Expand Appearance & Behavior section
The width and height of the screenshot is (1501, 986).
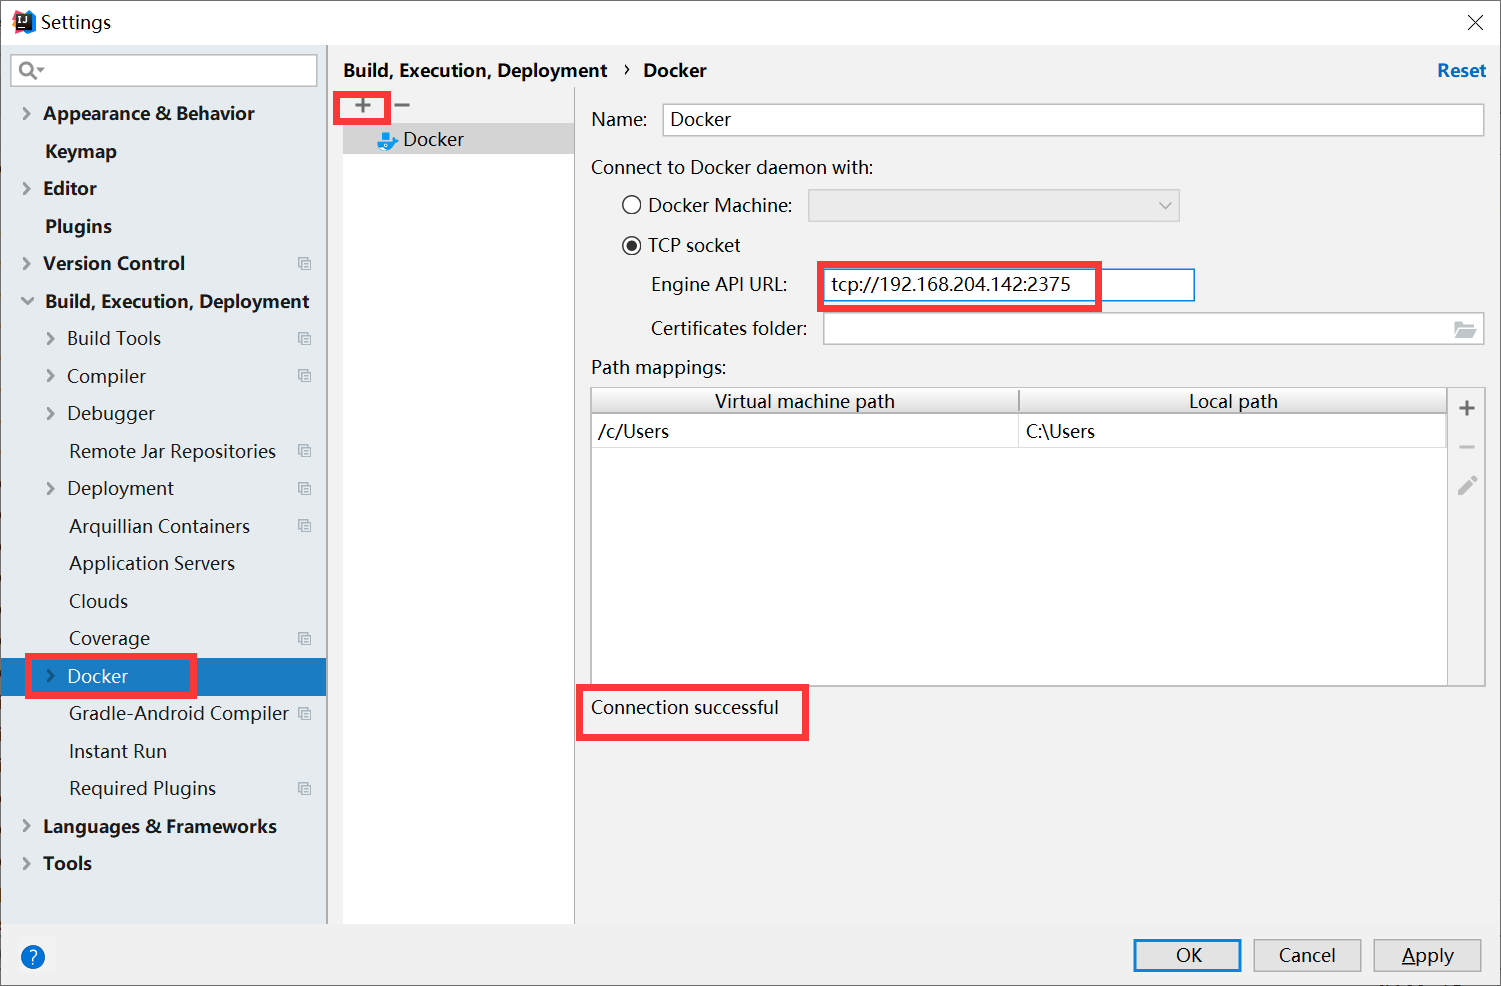point(27,114)
